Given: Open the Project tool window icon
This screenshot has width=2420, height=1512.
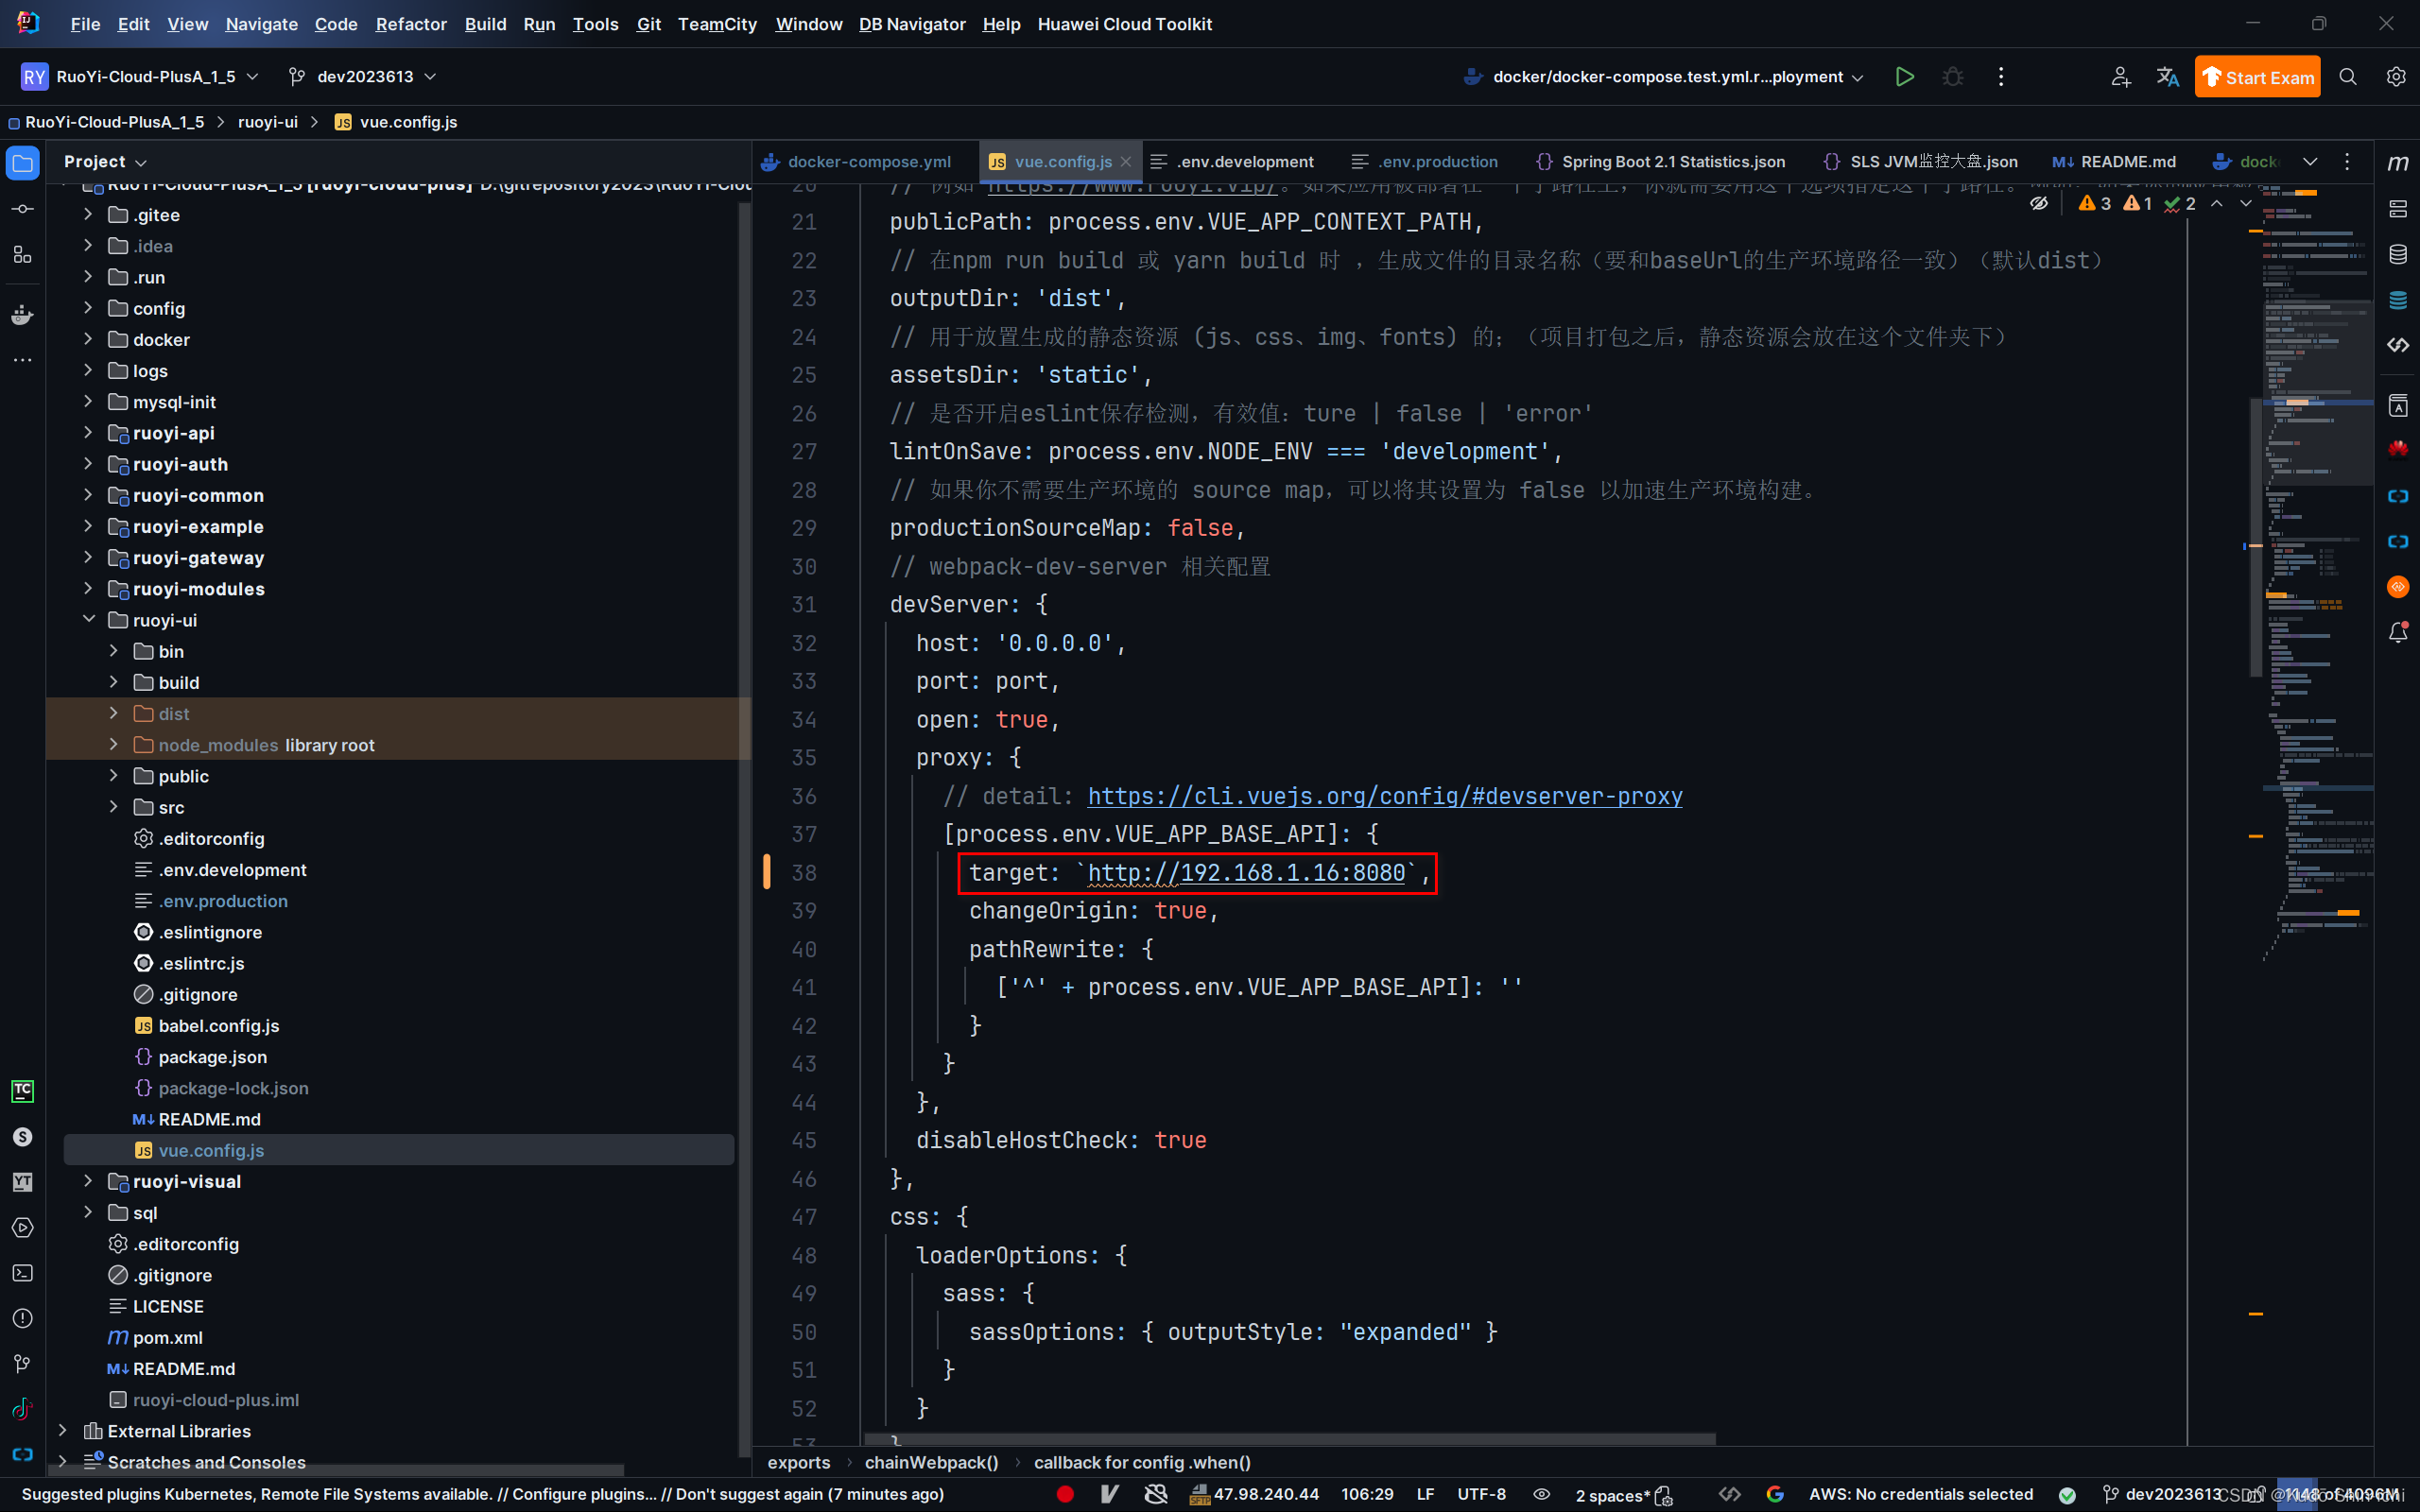Looking at the screenshot, I should click(22, 163).
